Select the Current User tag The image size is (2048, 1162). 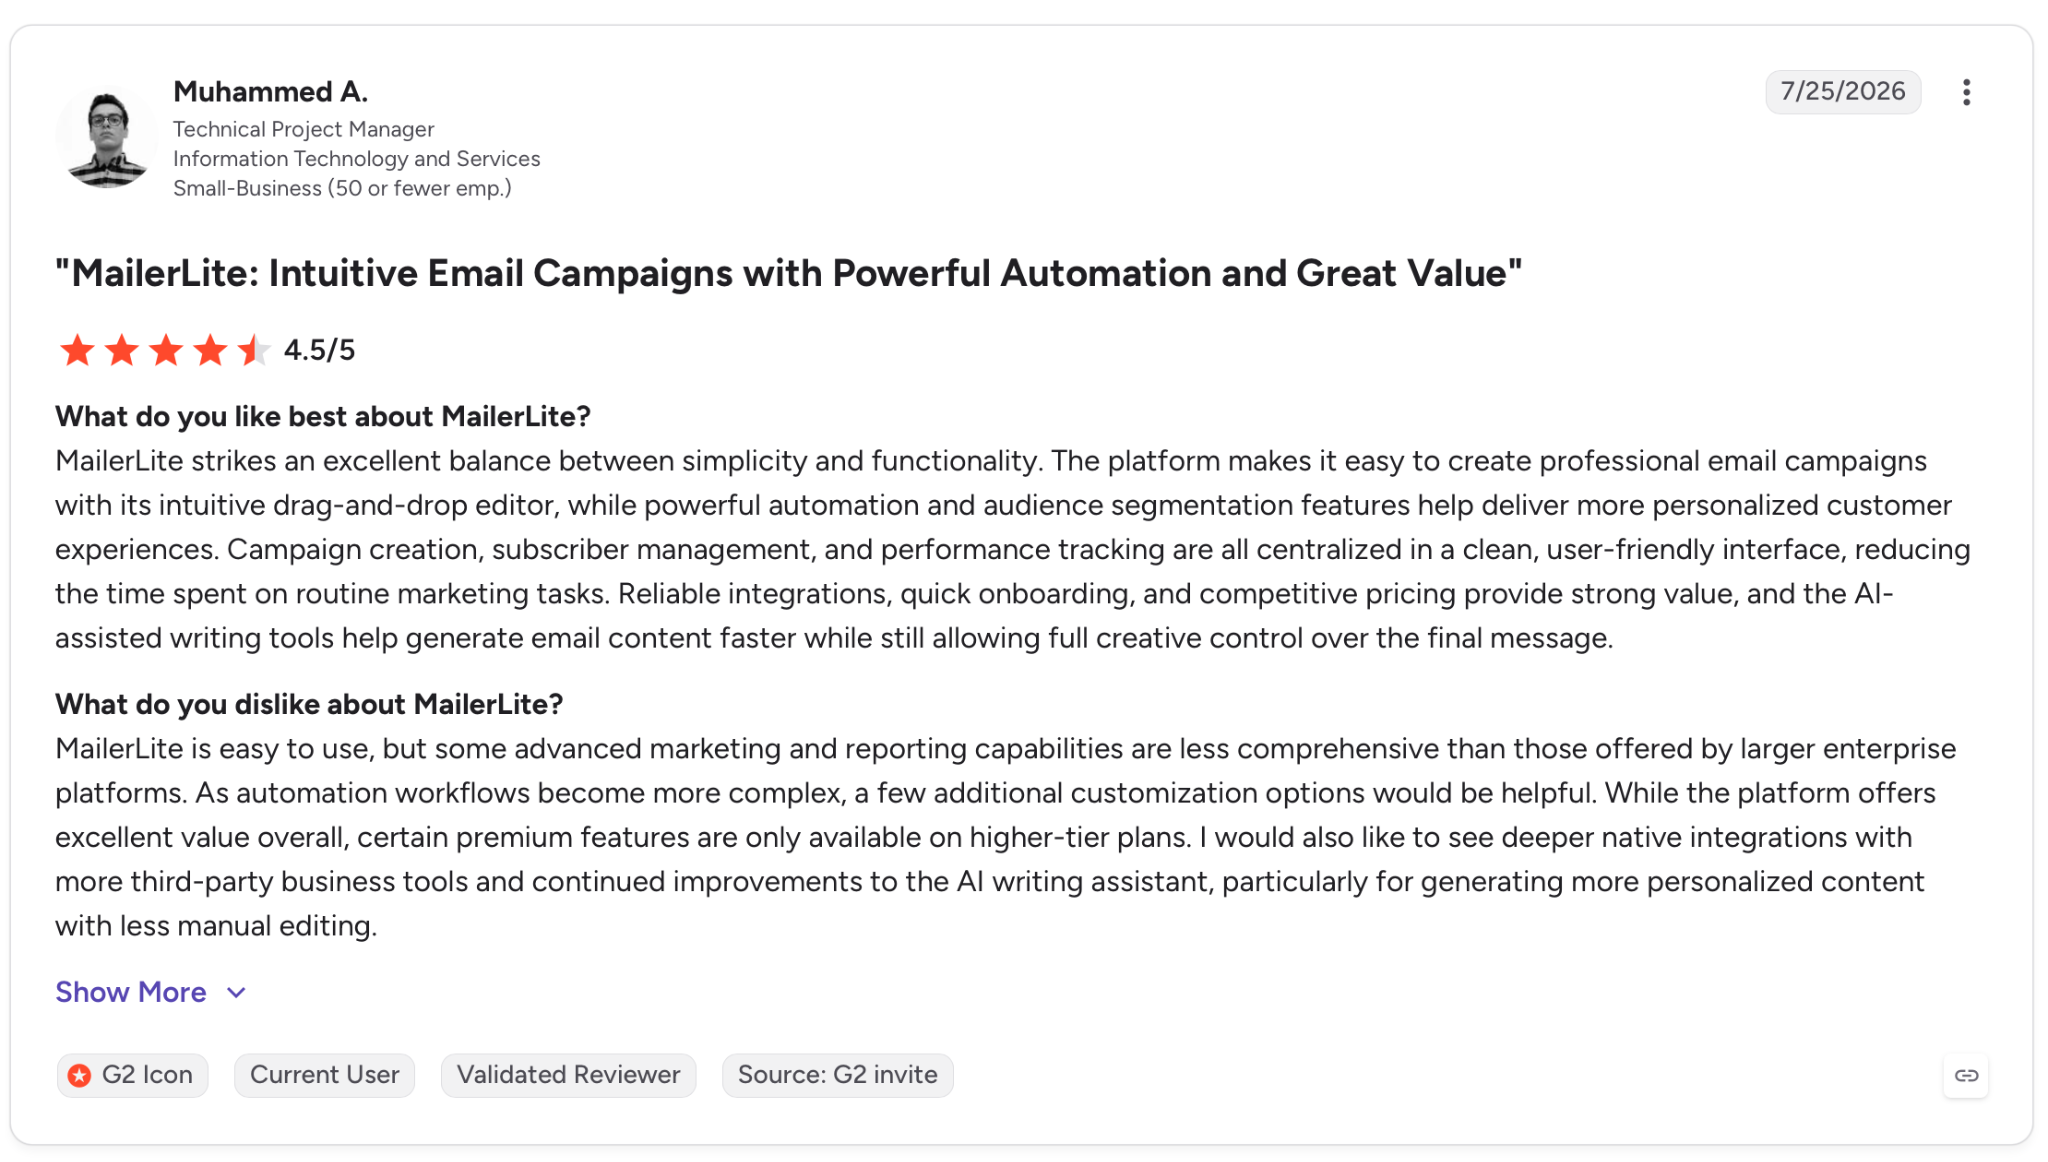coord(324,1075)
